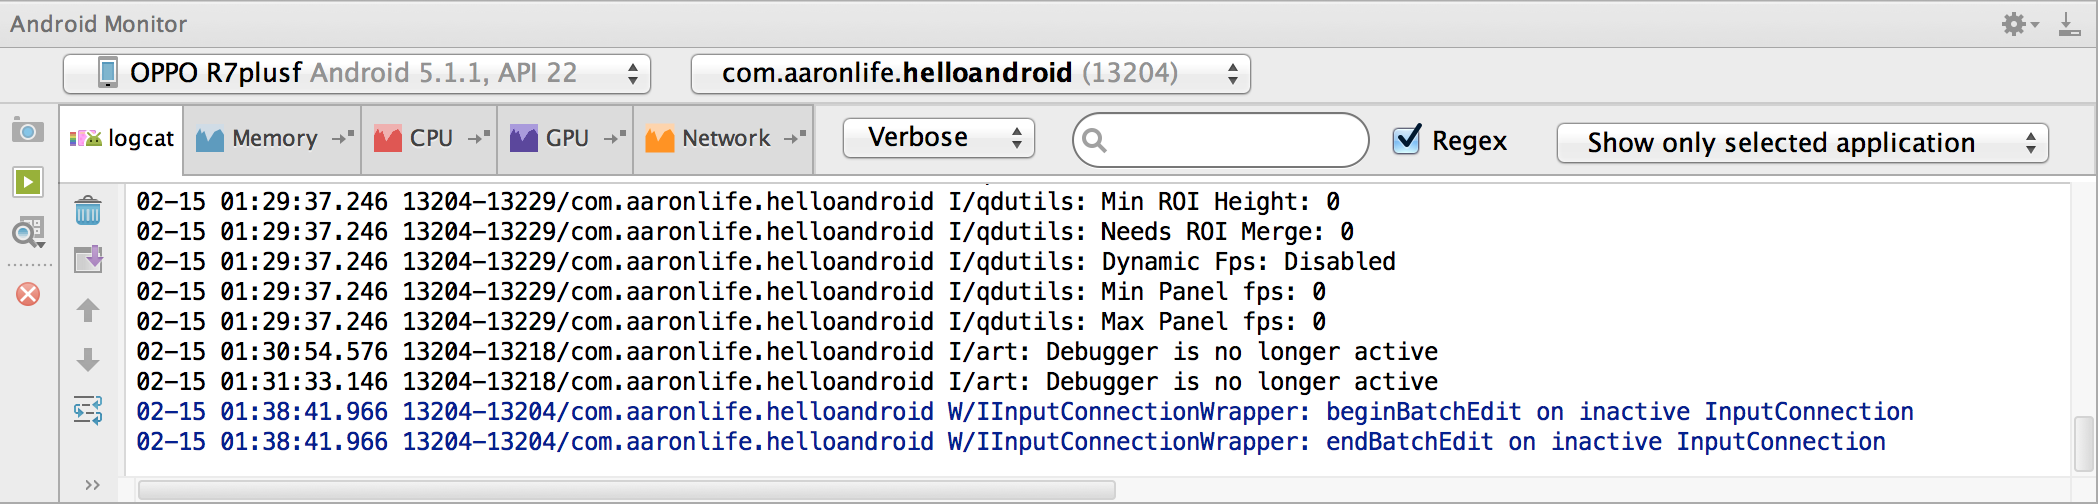Toggle soft wraps icon in logcat

tap(88, 410)
